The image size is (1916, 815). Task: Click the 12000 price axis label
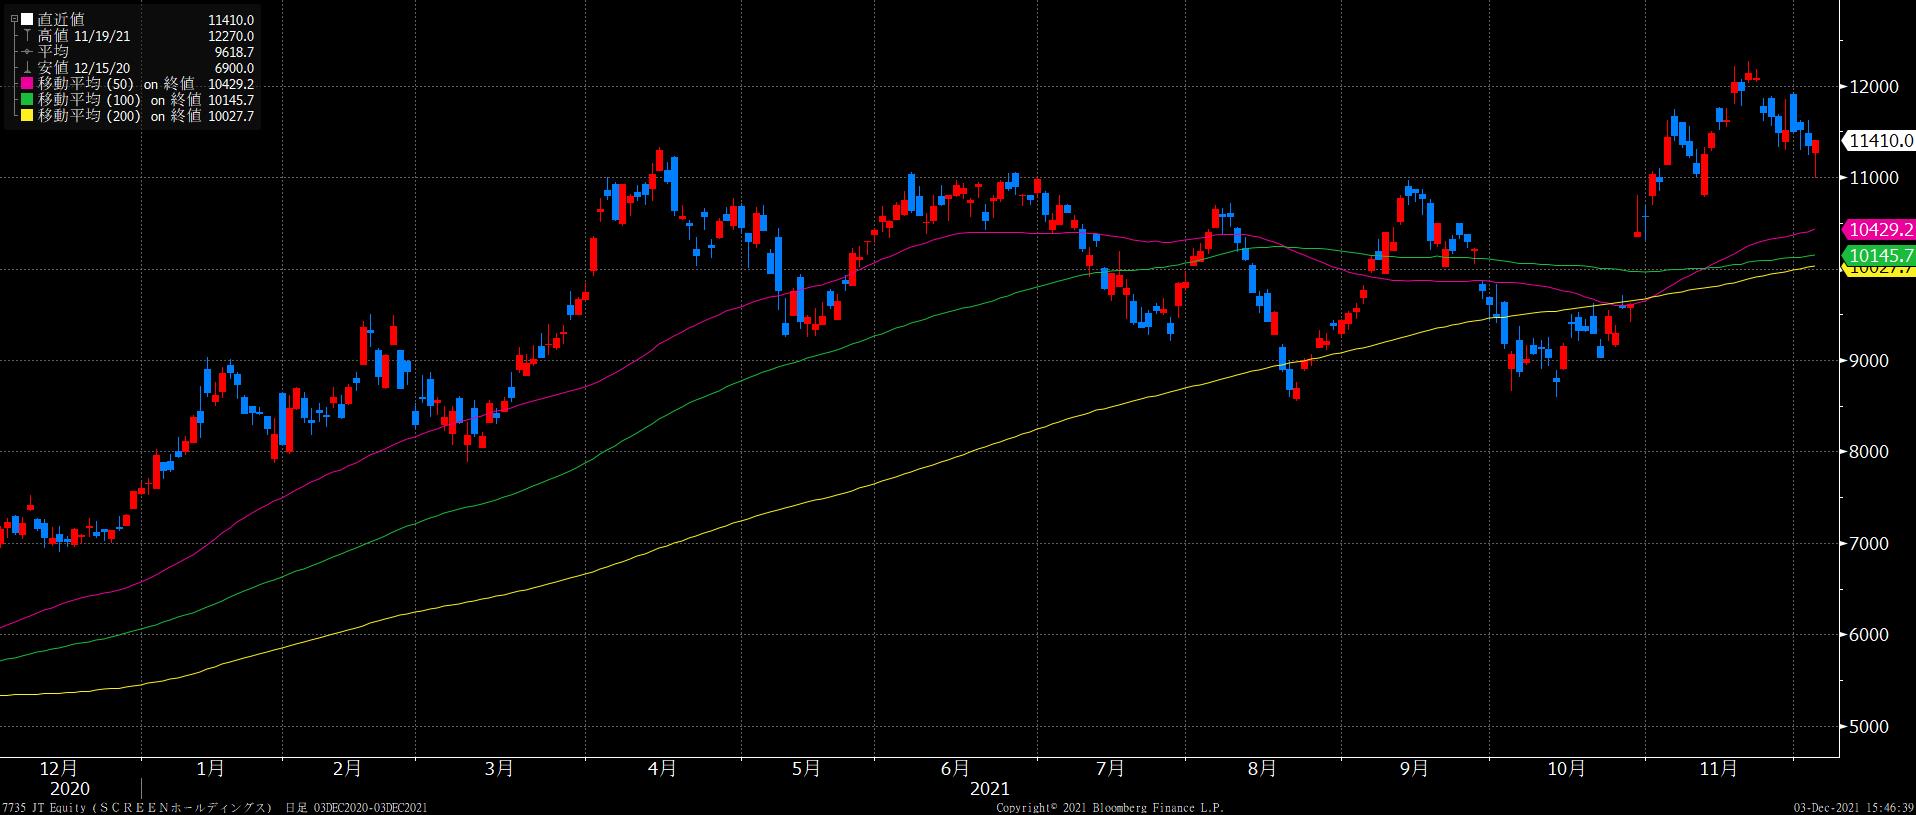[1873, 86]
